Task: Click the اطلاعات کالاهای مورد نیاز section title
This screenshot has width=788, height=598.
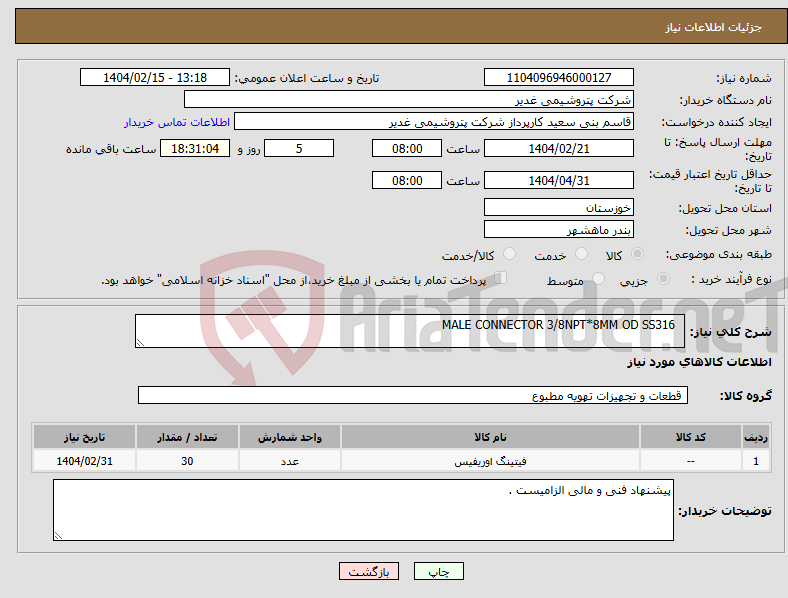Action: tap(699, 362)
